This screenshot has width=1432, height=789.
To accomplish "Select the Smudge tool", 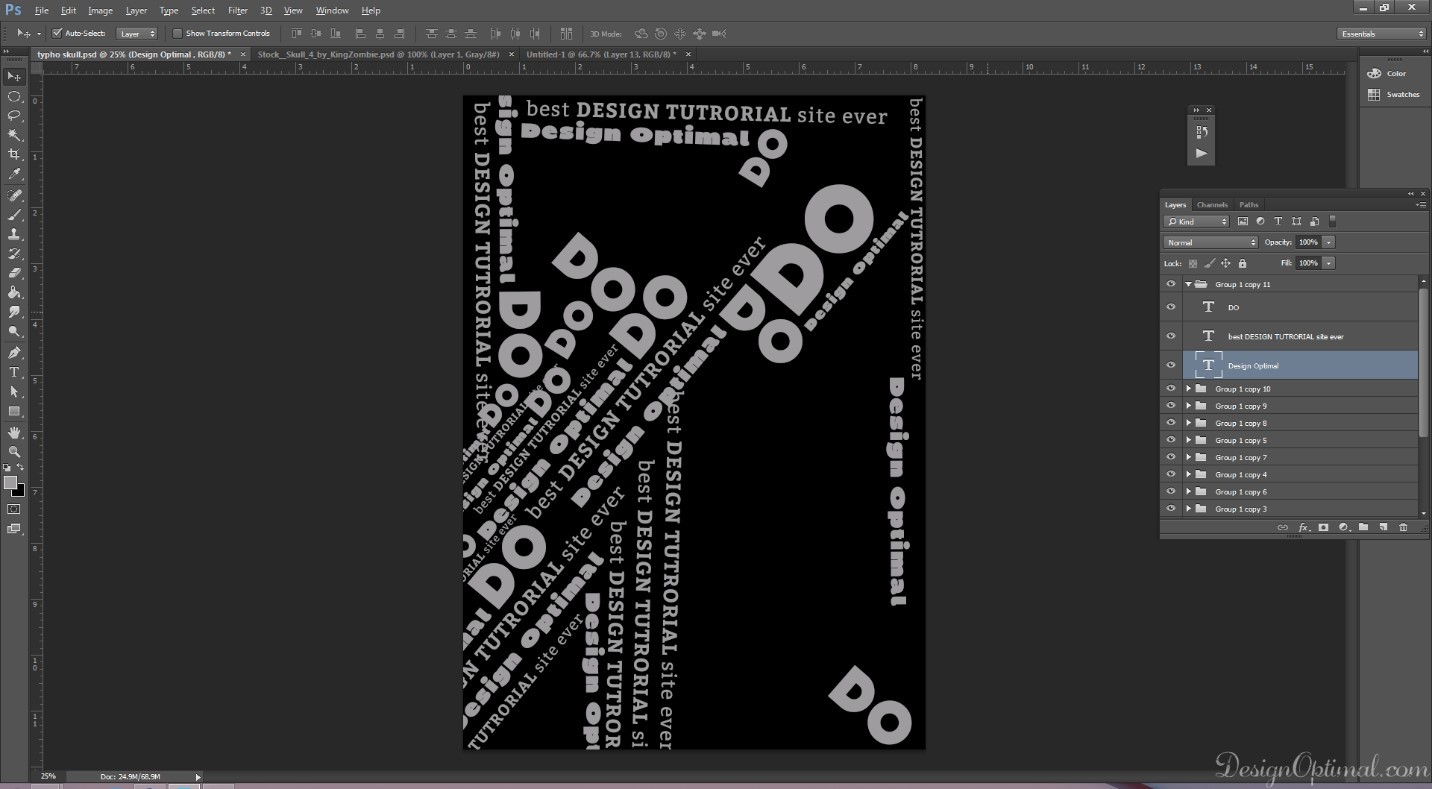I will [x=14, y=312].
